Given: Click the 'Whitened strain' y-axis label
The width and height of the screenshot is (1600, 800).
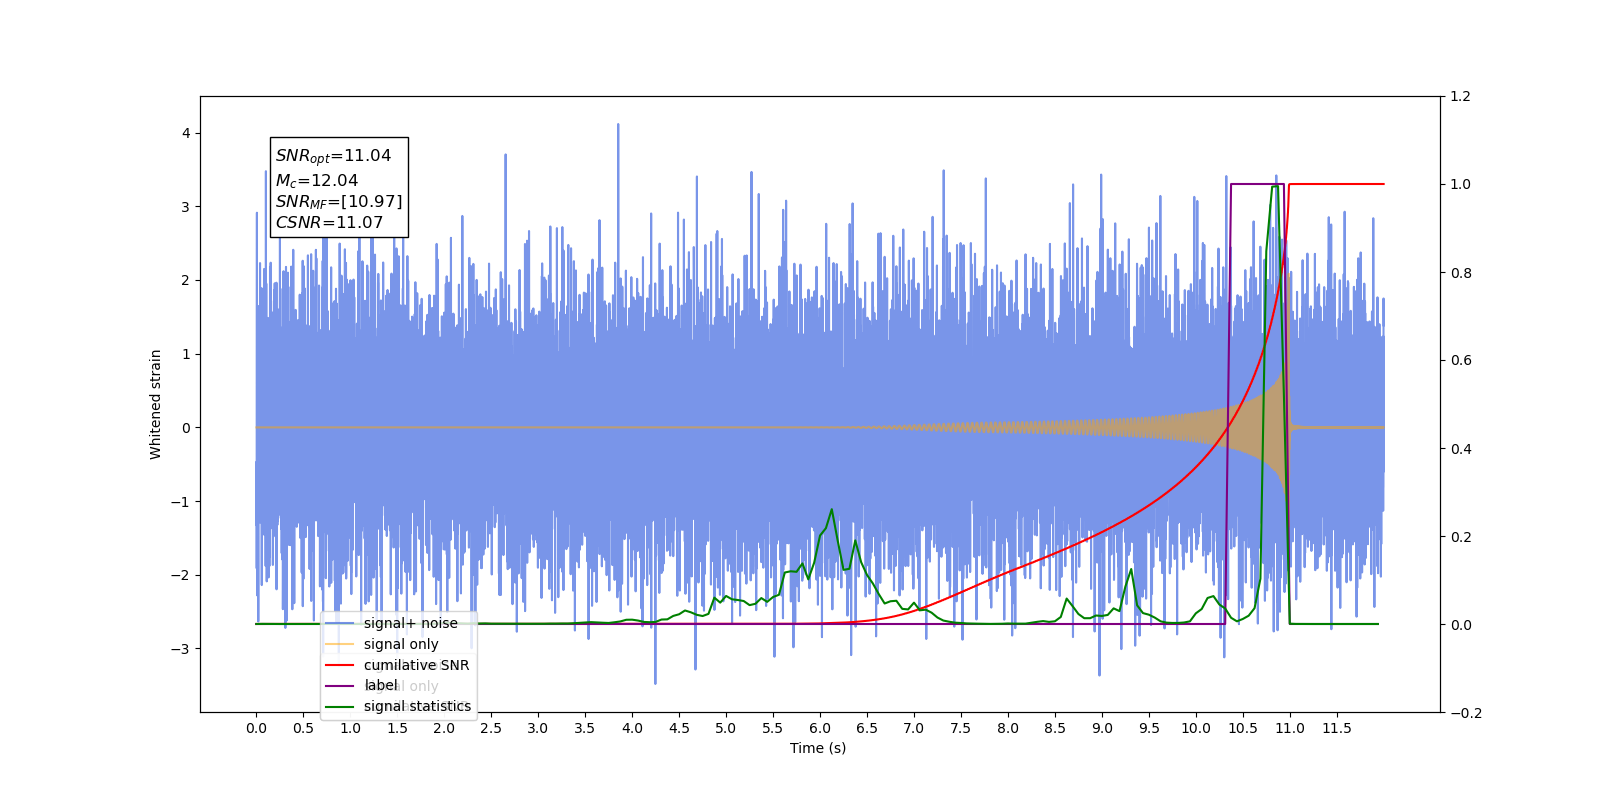Looking at the screenshot, I should tap(155, 404).
